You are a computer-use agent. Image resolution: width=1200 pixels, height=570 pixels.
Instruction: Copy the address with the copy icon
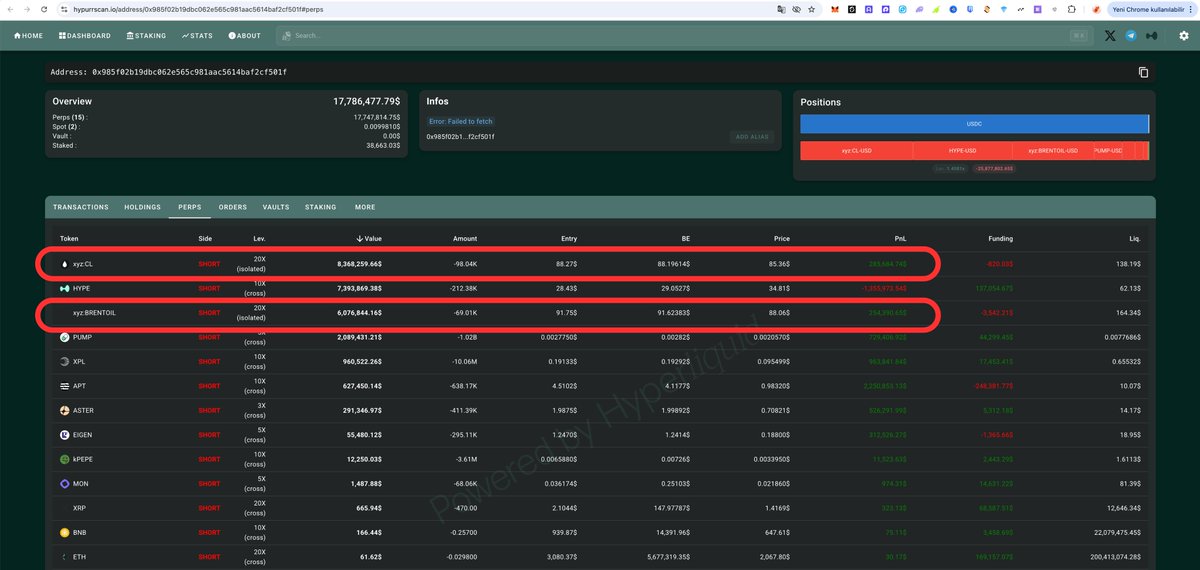tap(1143, 72)
